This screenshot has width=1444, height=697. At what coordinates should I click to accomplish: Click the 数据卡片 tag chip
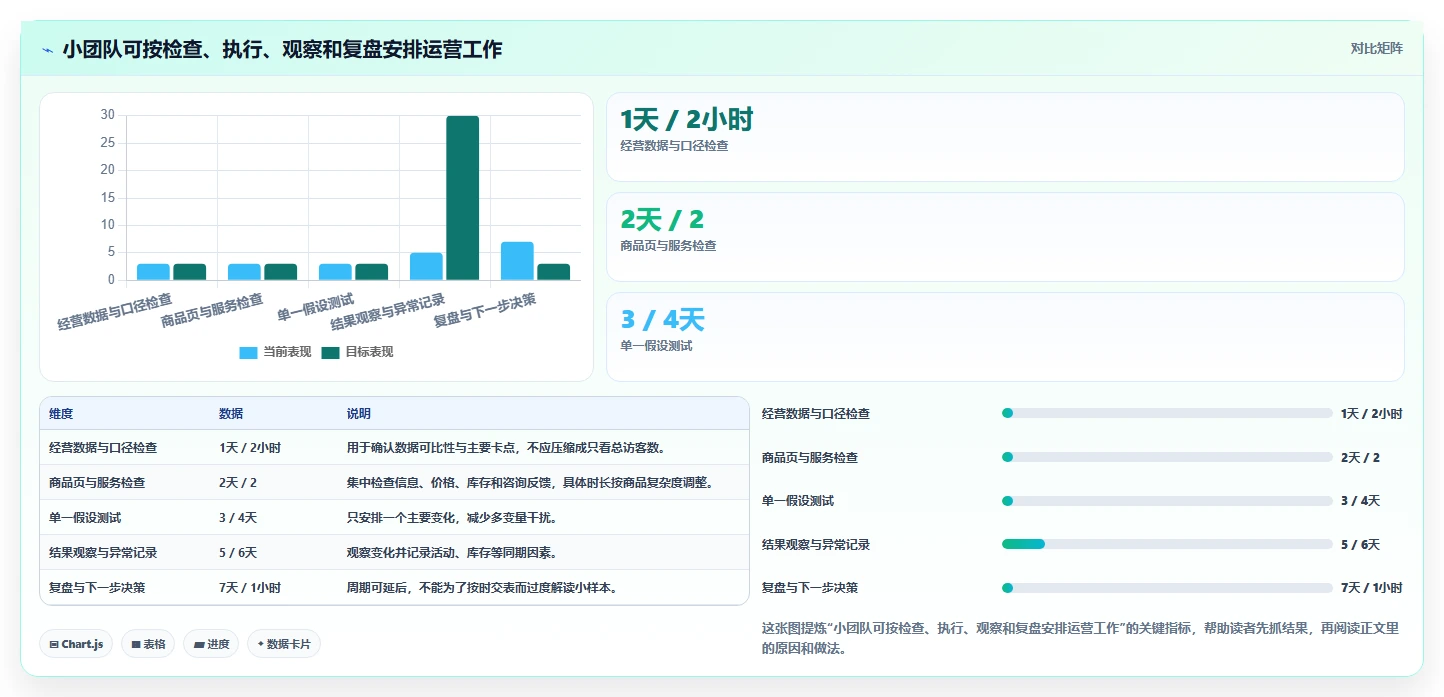pyautogui.click(x=284, y=644)
